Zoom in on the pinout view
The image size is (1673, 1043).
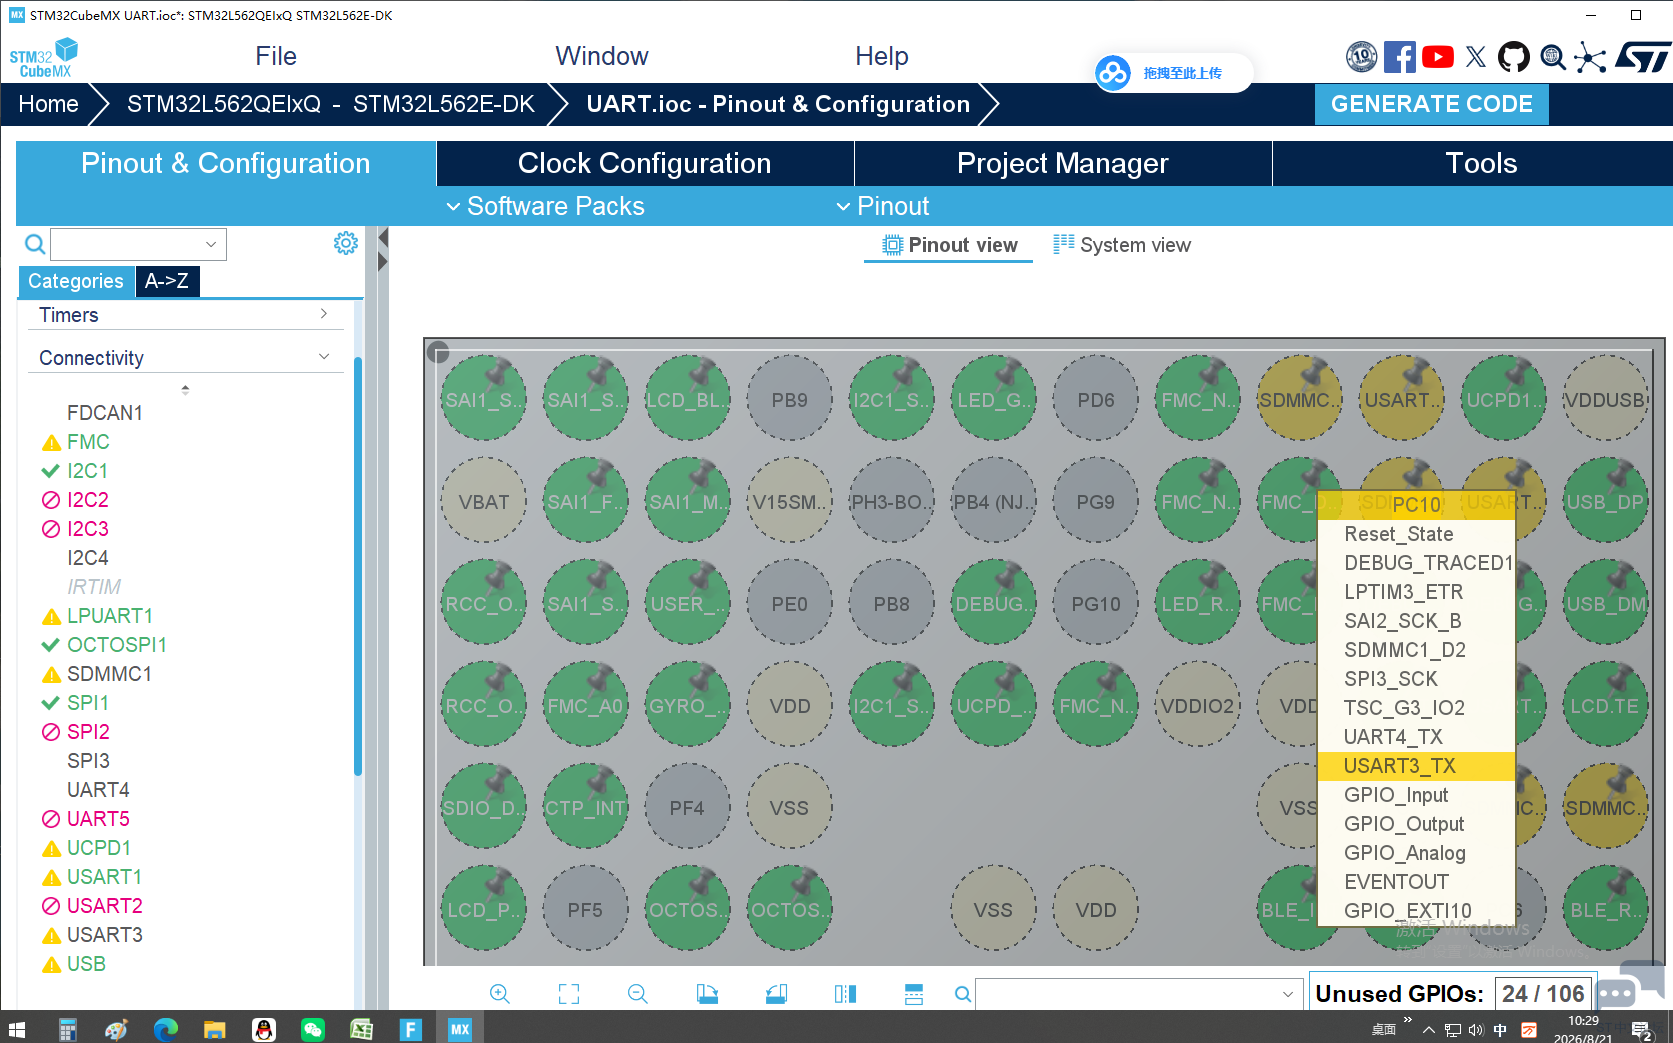500,994
